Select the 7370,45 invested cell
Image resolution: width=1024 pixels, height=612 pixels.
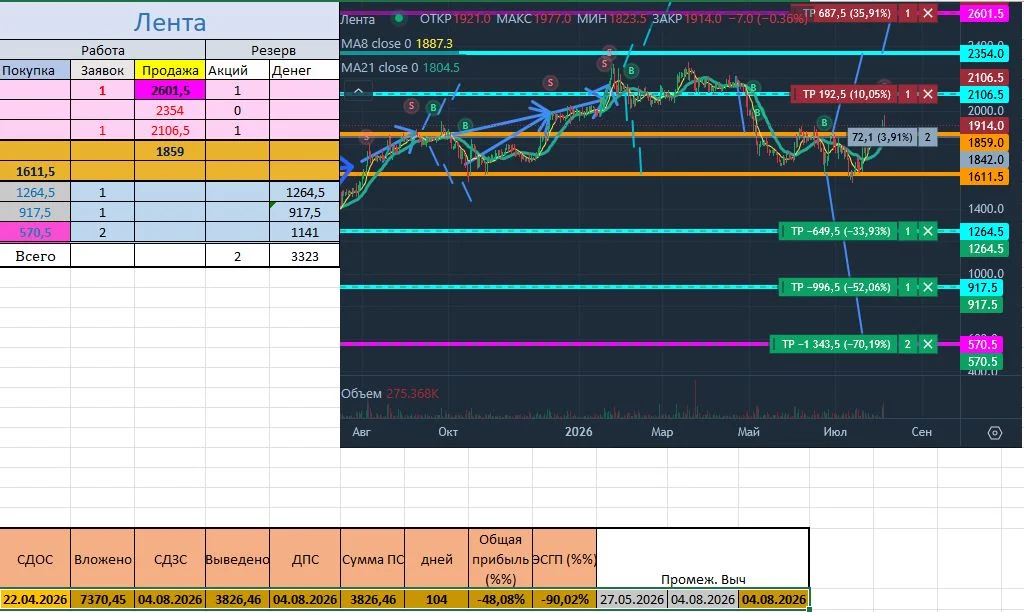point(103,599)
